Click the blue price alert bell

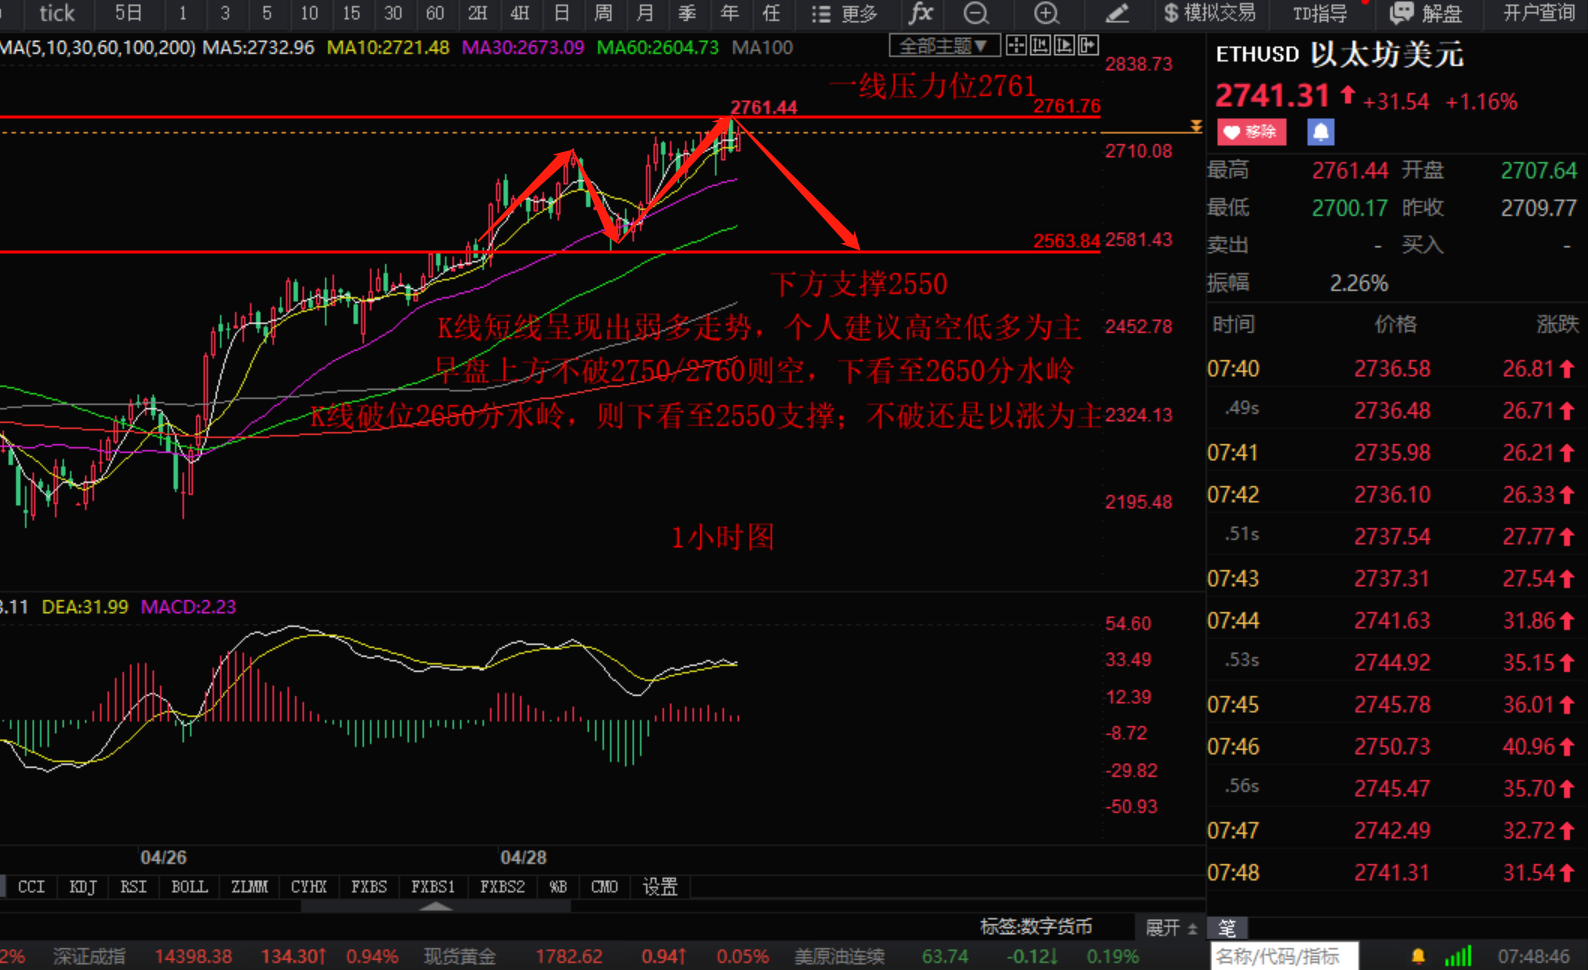point(1320,132)
